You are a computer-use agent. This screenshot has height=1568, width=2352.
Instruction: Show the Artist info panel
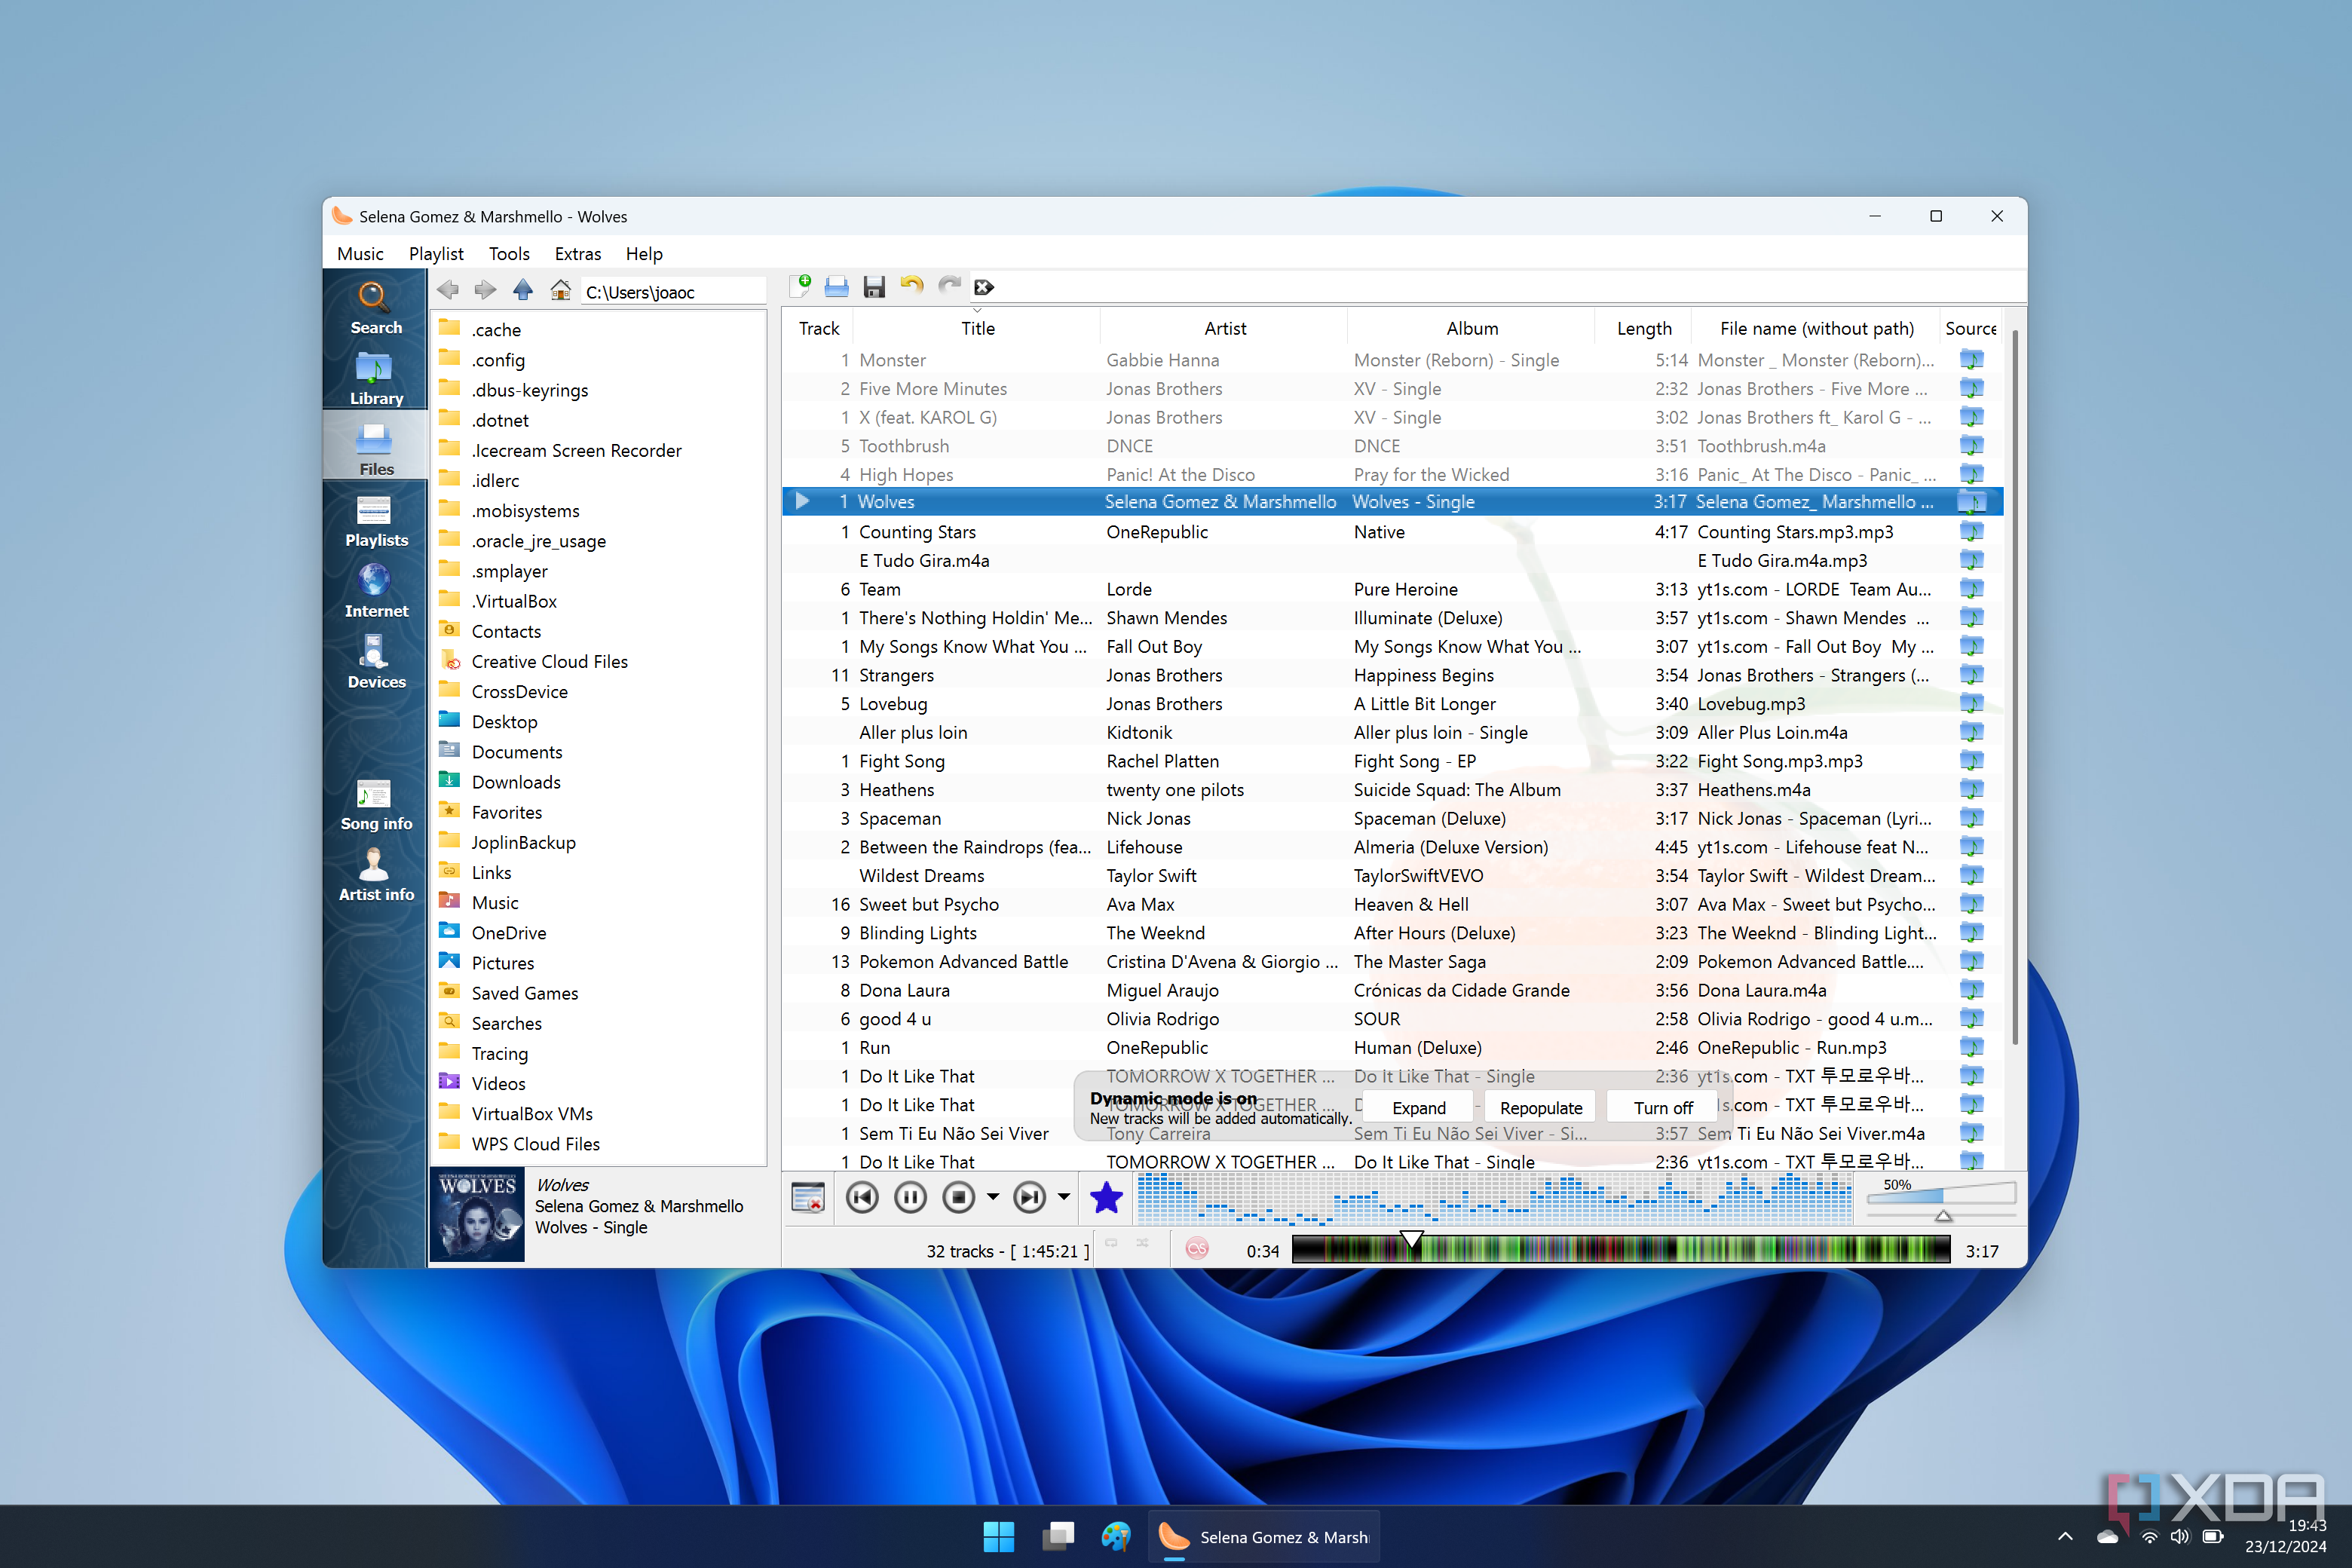376,874
